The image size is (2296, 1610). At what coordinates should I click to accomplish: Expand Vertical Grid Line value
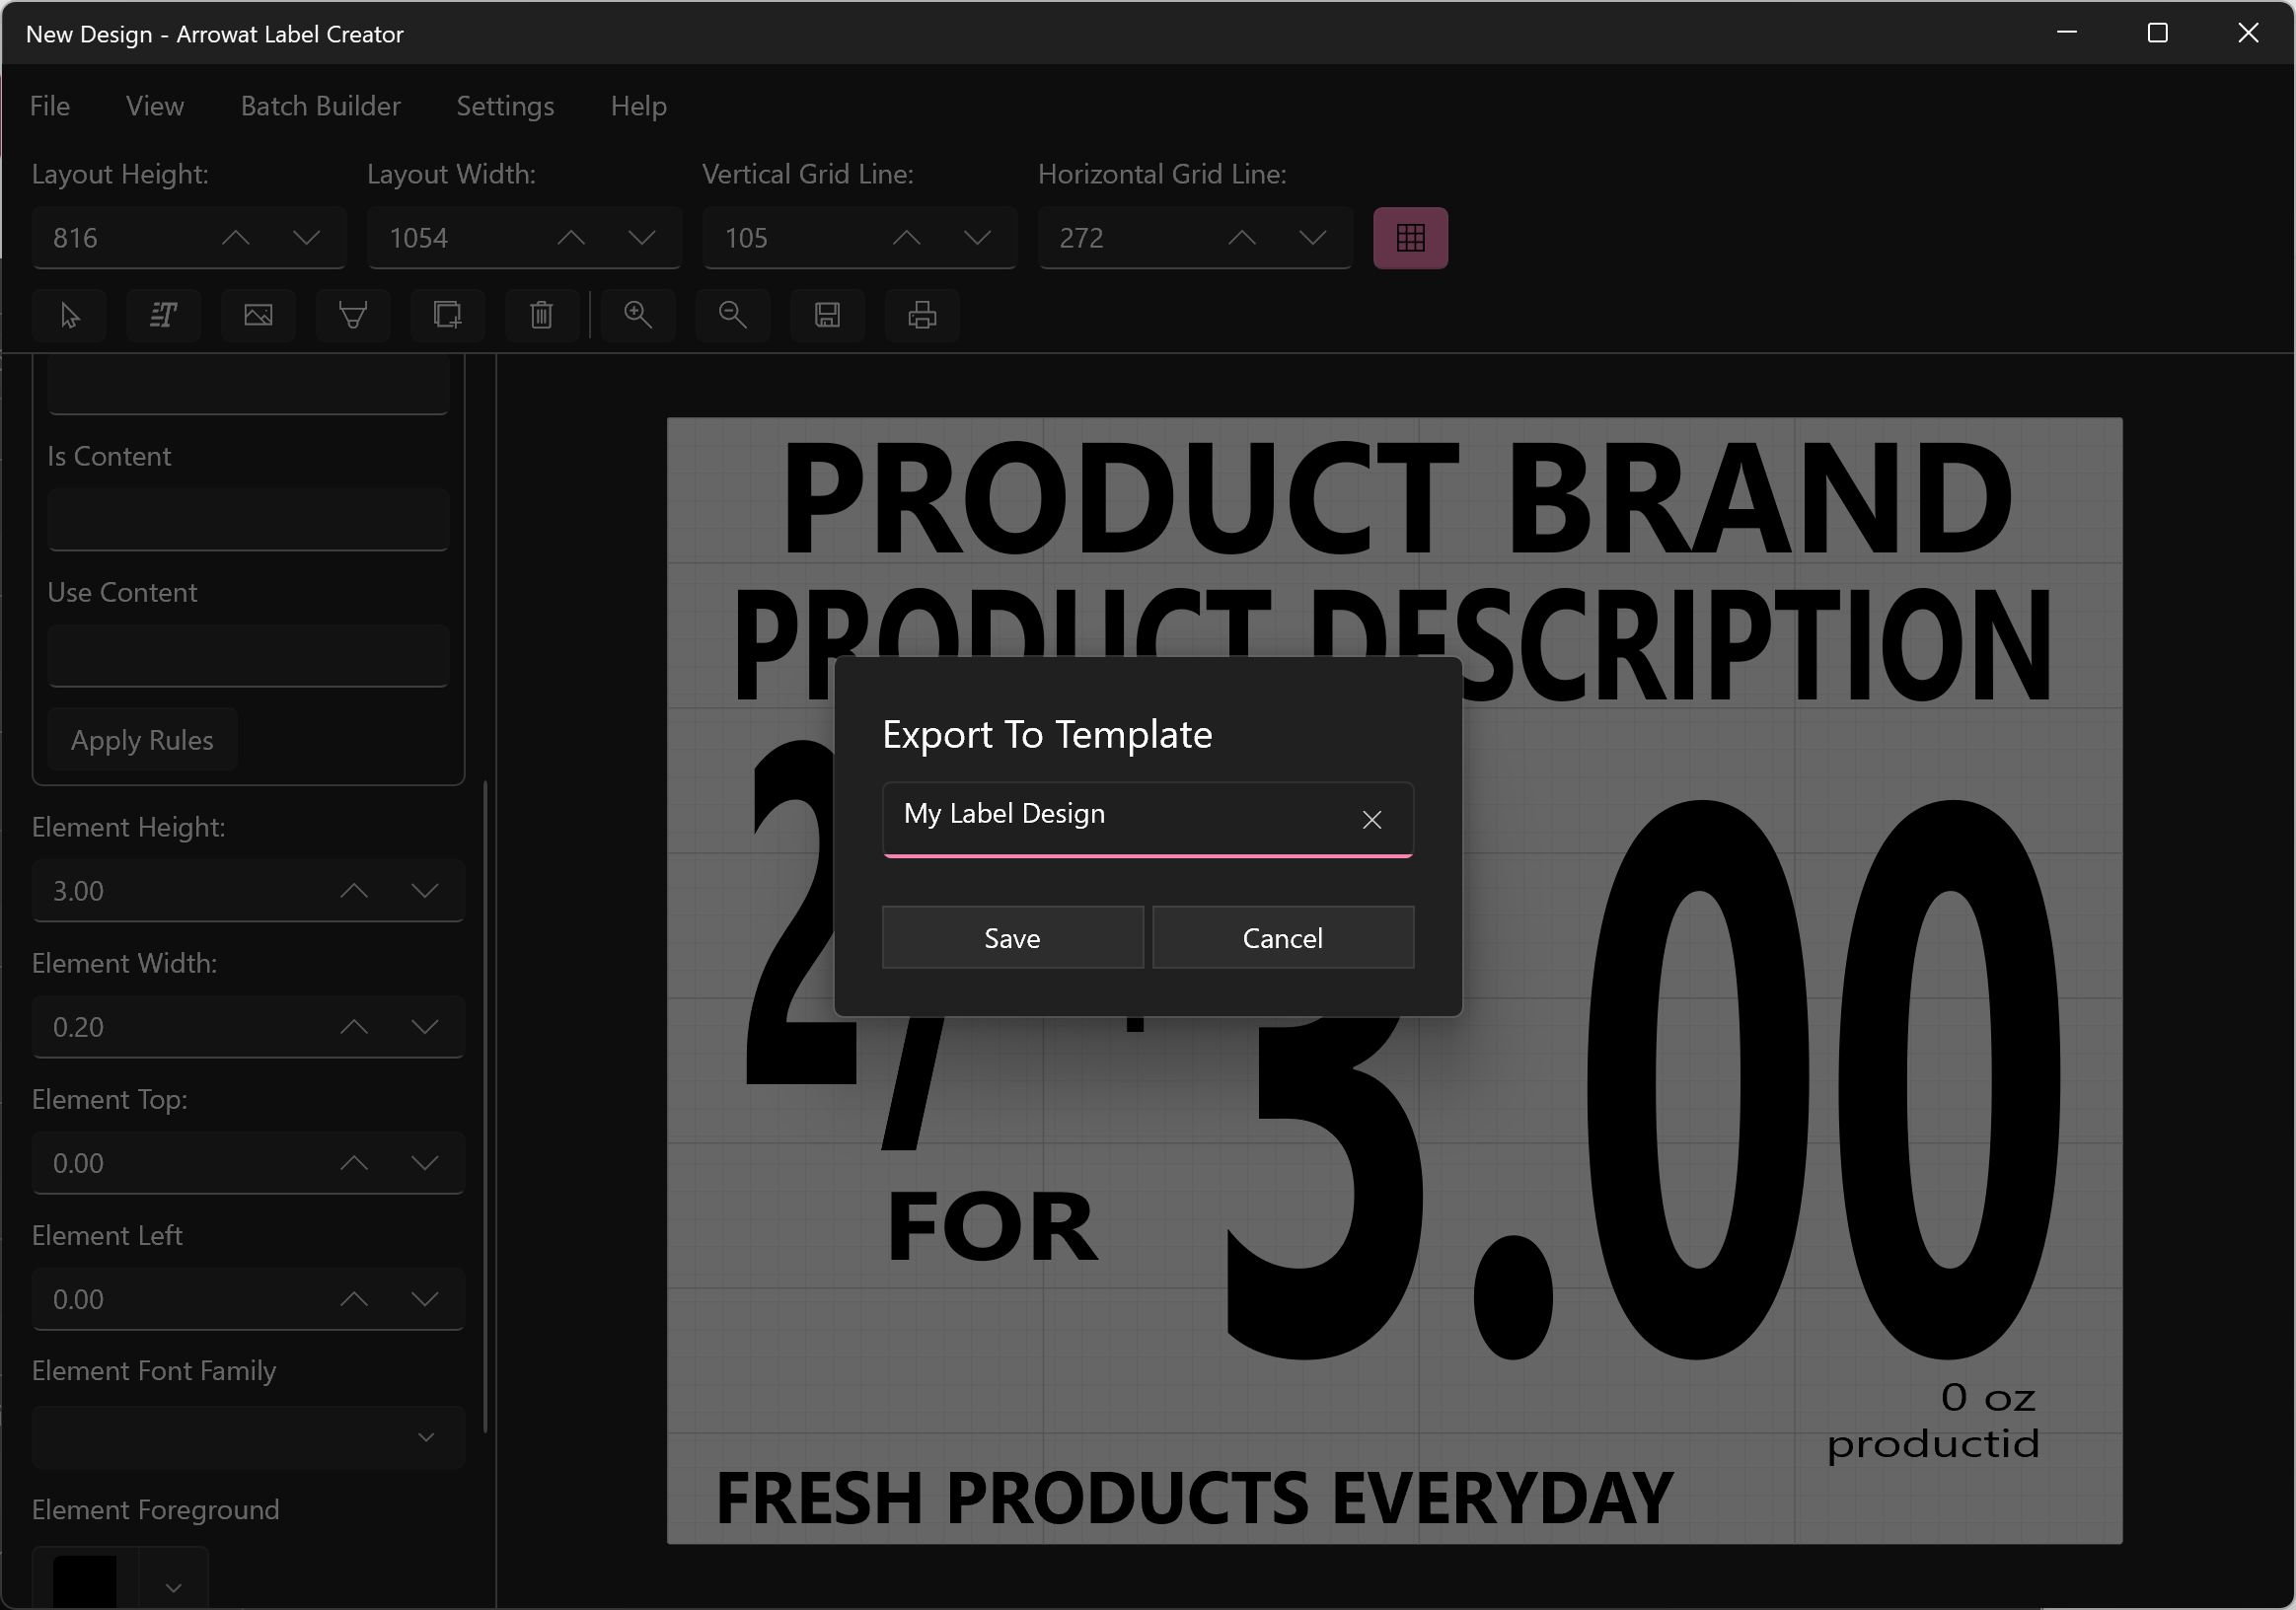tap(906, 237)
